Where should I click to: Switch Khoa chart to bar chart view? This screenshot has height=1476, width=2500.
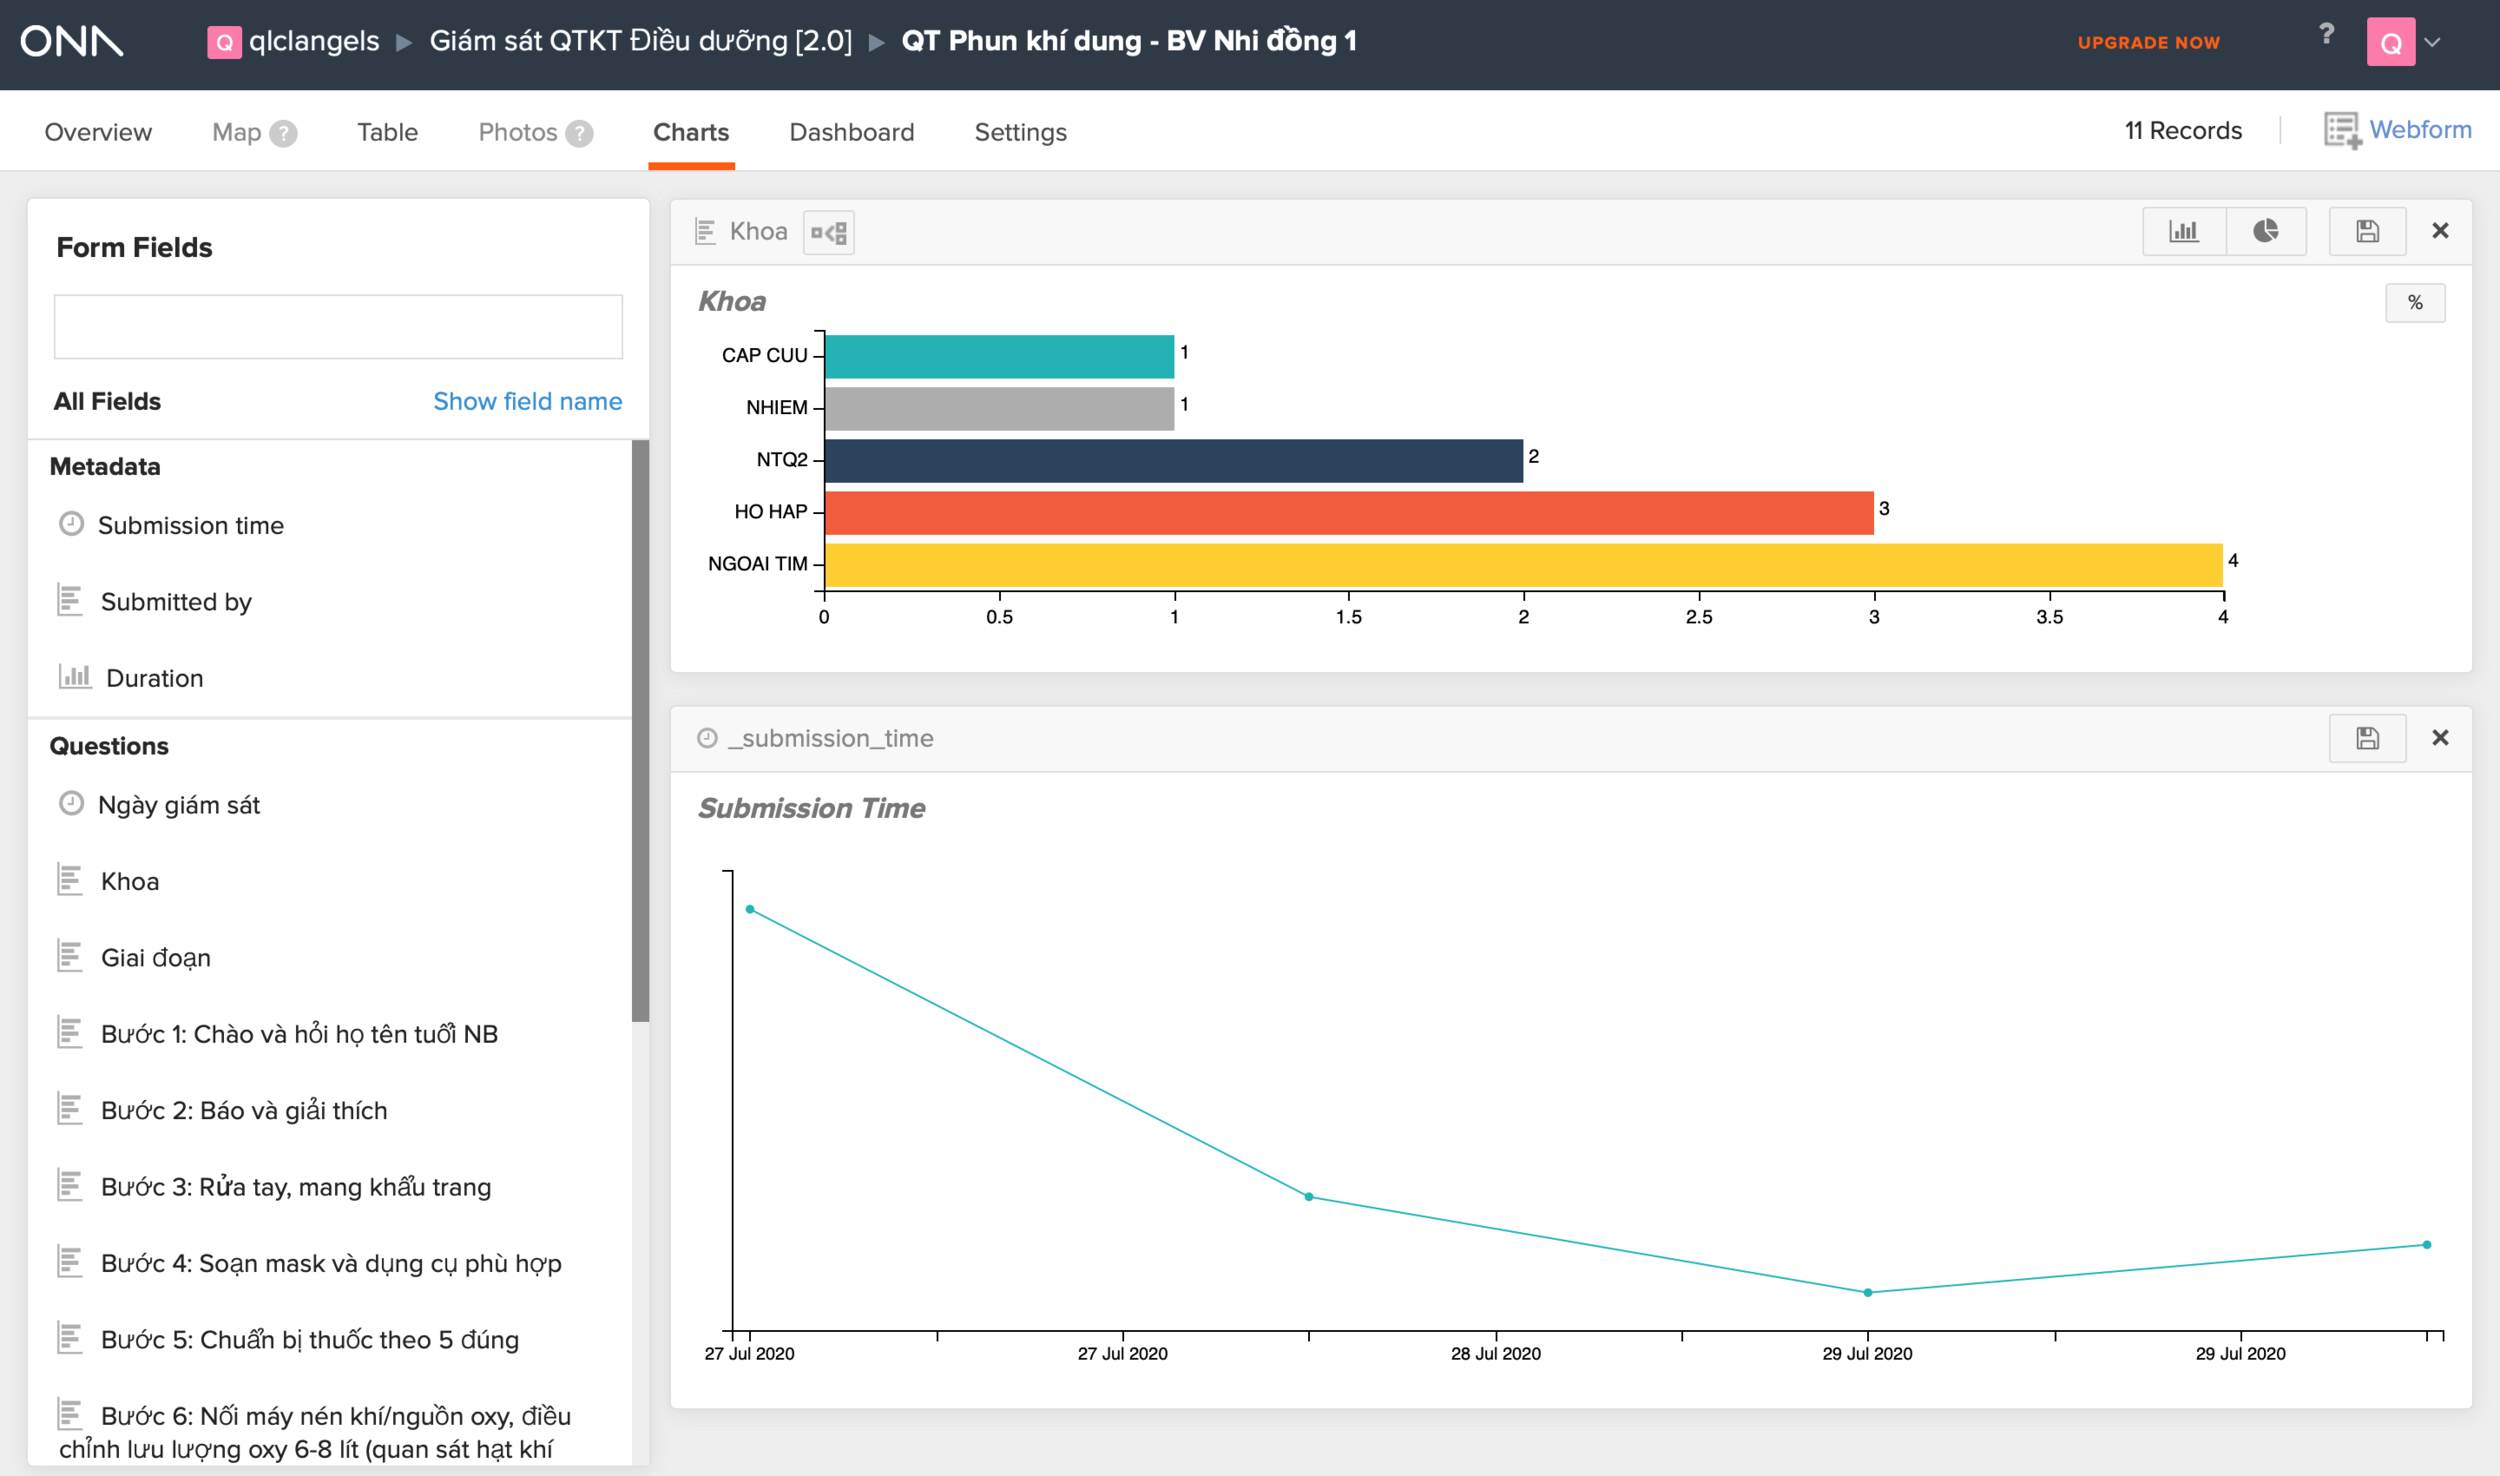[2184, 232]
